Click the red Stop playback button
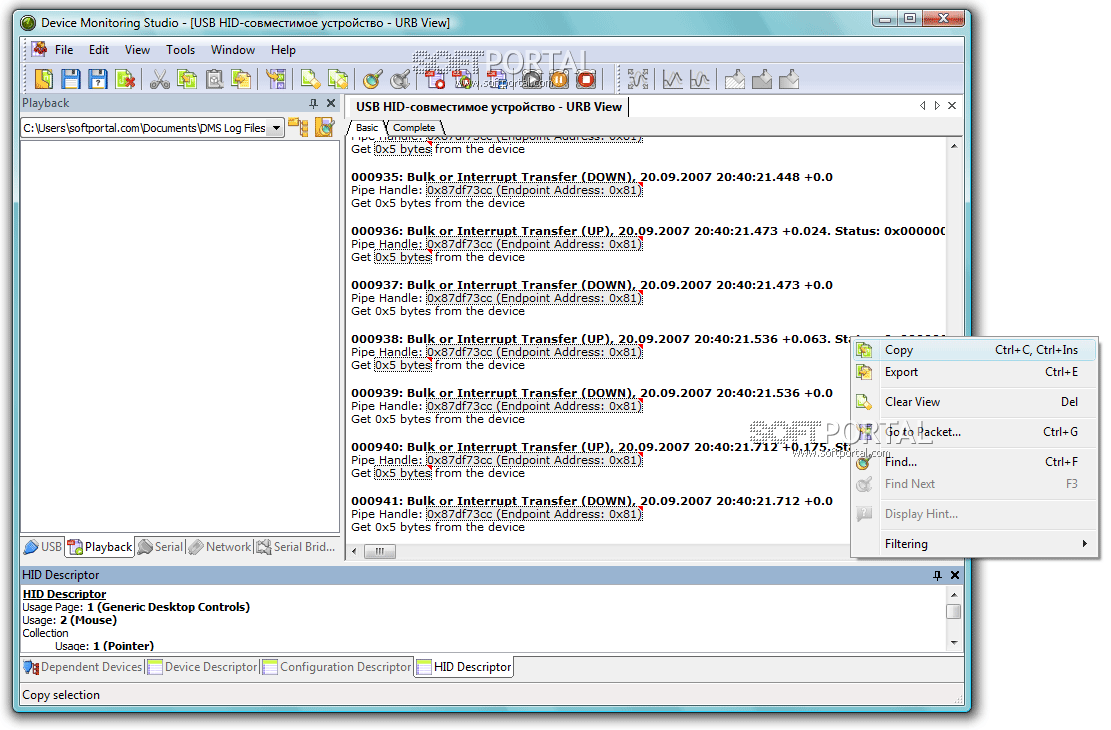 pyautogui.click(x=586, y=79)
